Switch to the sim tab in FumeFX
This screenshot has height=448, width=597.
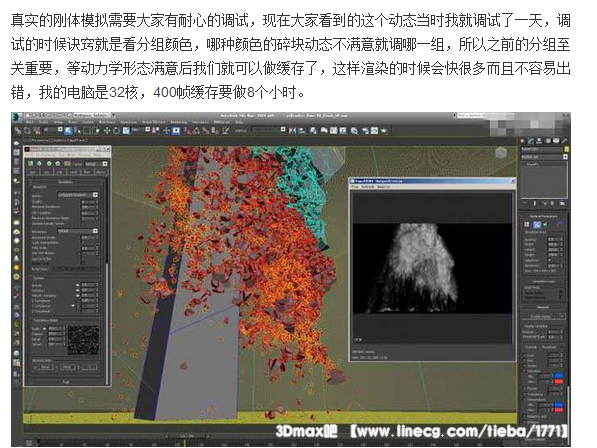47,172
